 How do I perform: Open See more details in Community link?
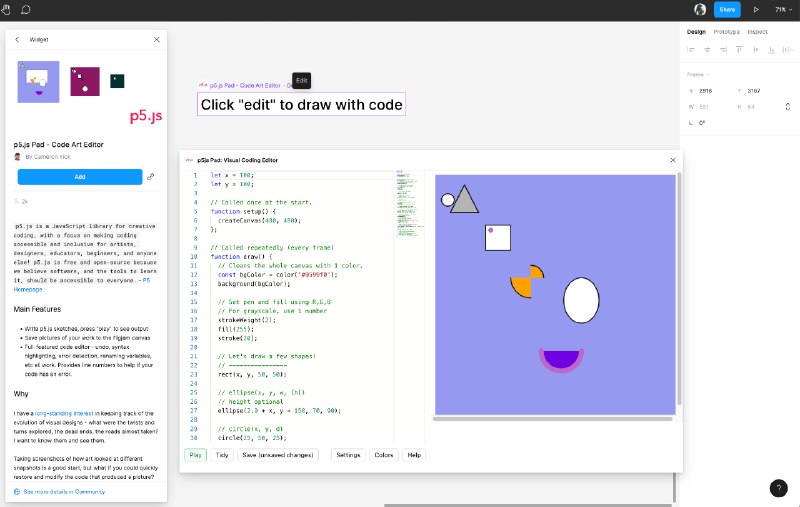pyautogui.click(x=63, y=492)
